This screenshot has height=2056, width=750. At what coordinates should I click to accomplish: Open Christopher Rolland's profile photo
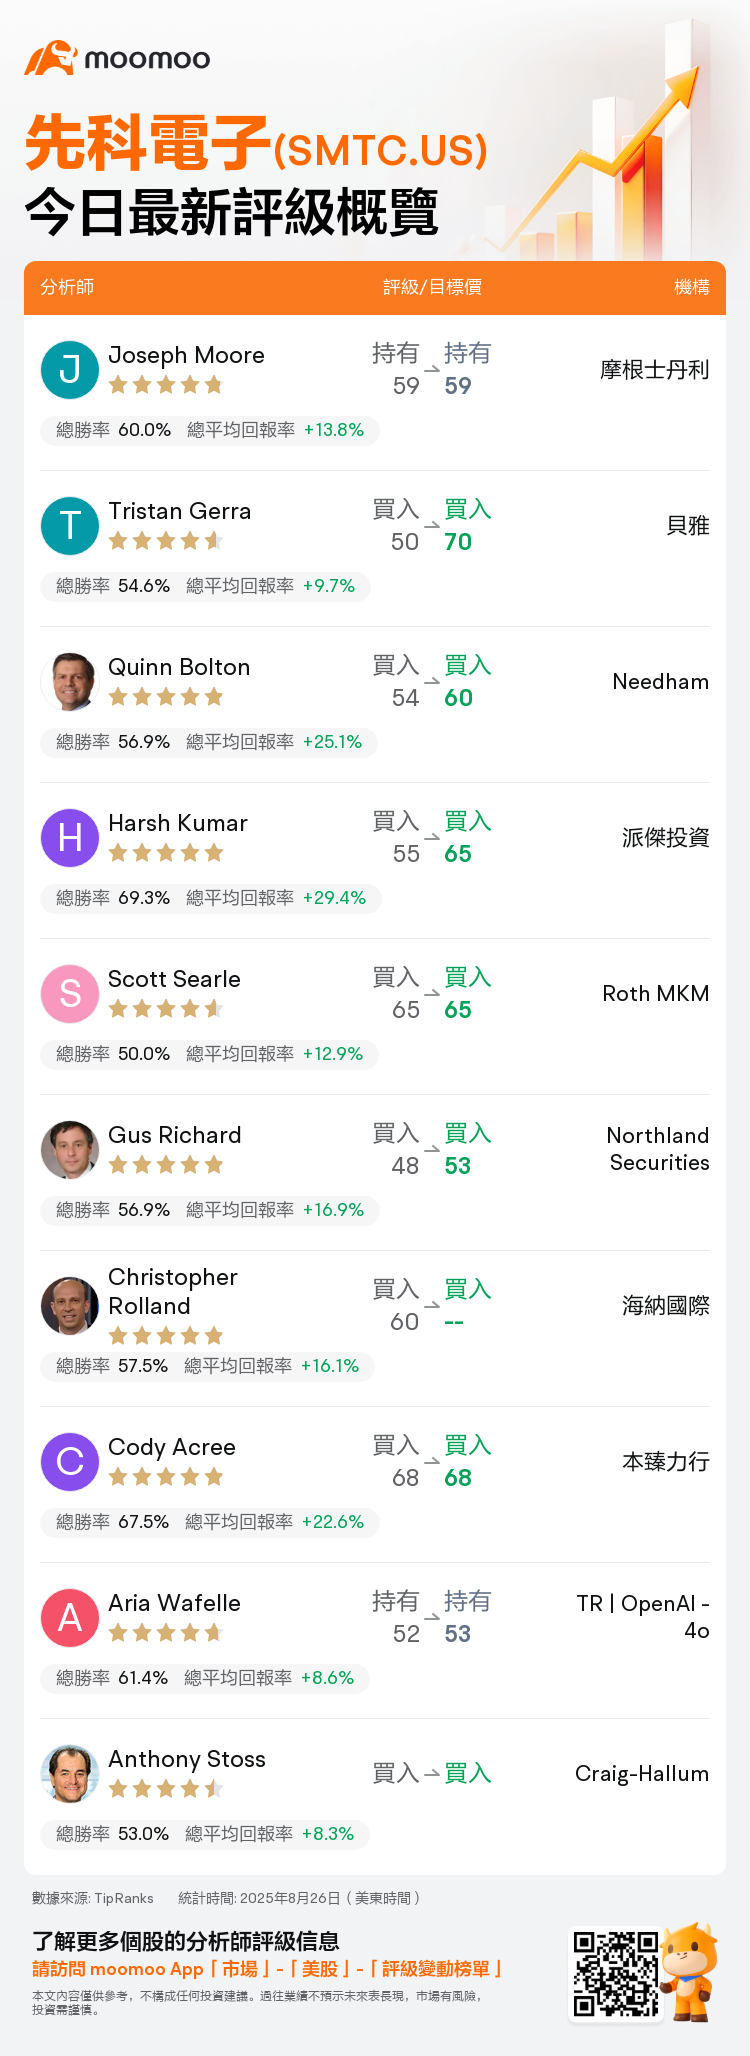70,1305
